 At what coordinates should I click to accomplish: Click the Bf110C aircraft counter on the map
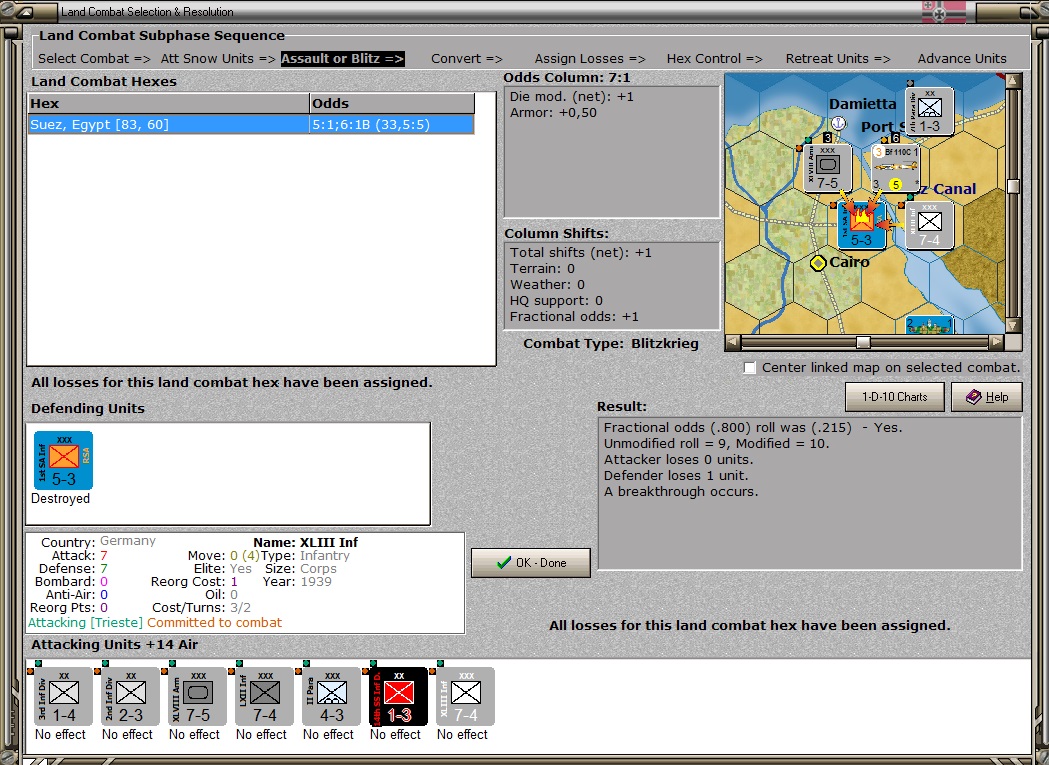click(896, 168)
